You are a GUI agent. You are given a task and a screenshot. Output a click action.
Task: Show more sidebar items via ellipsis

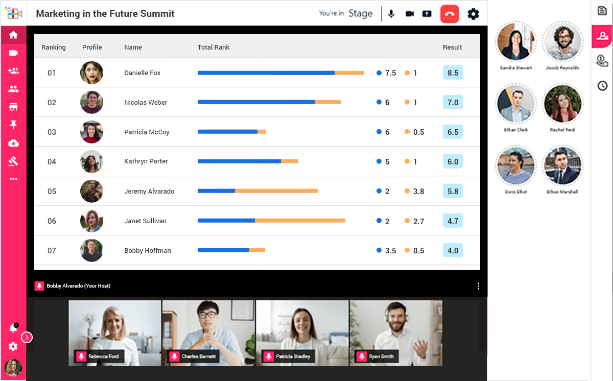click(x=13, y=179)
